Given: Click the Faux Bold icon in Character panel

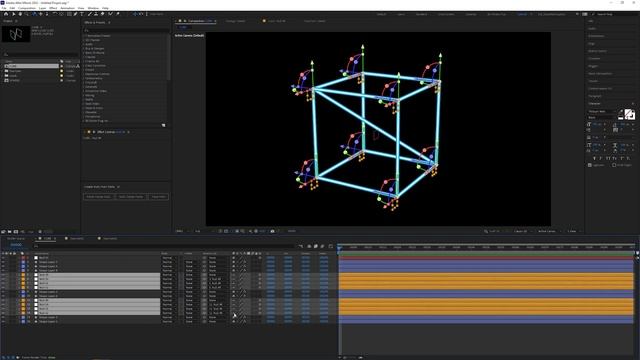Looking at the screenshot, I should pos(594,158).
